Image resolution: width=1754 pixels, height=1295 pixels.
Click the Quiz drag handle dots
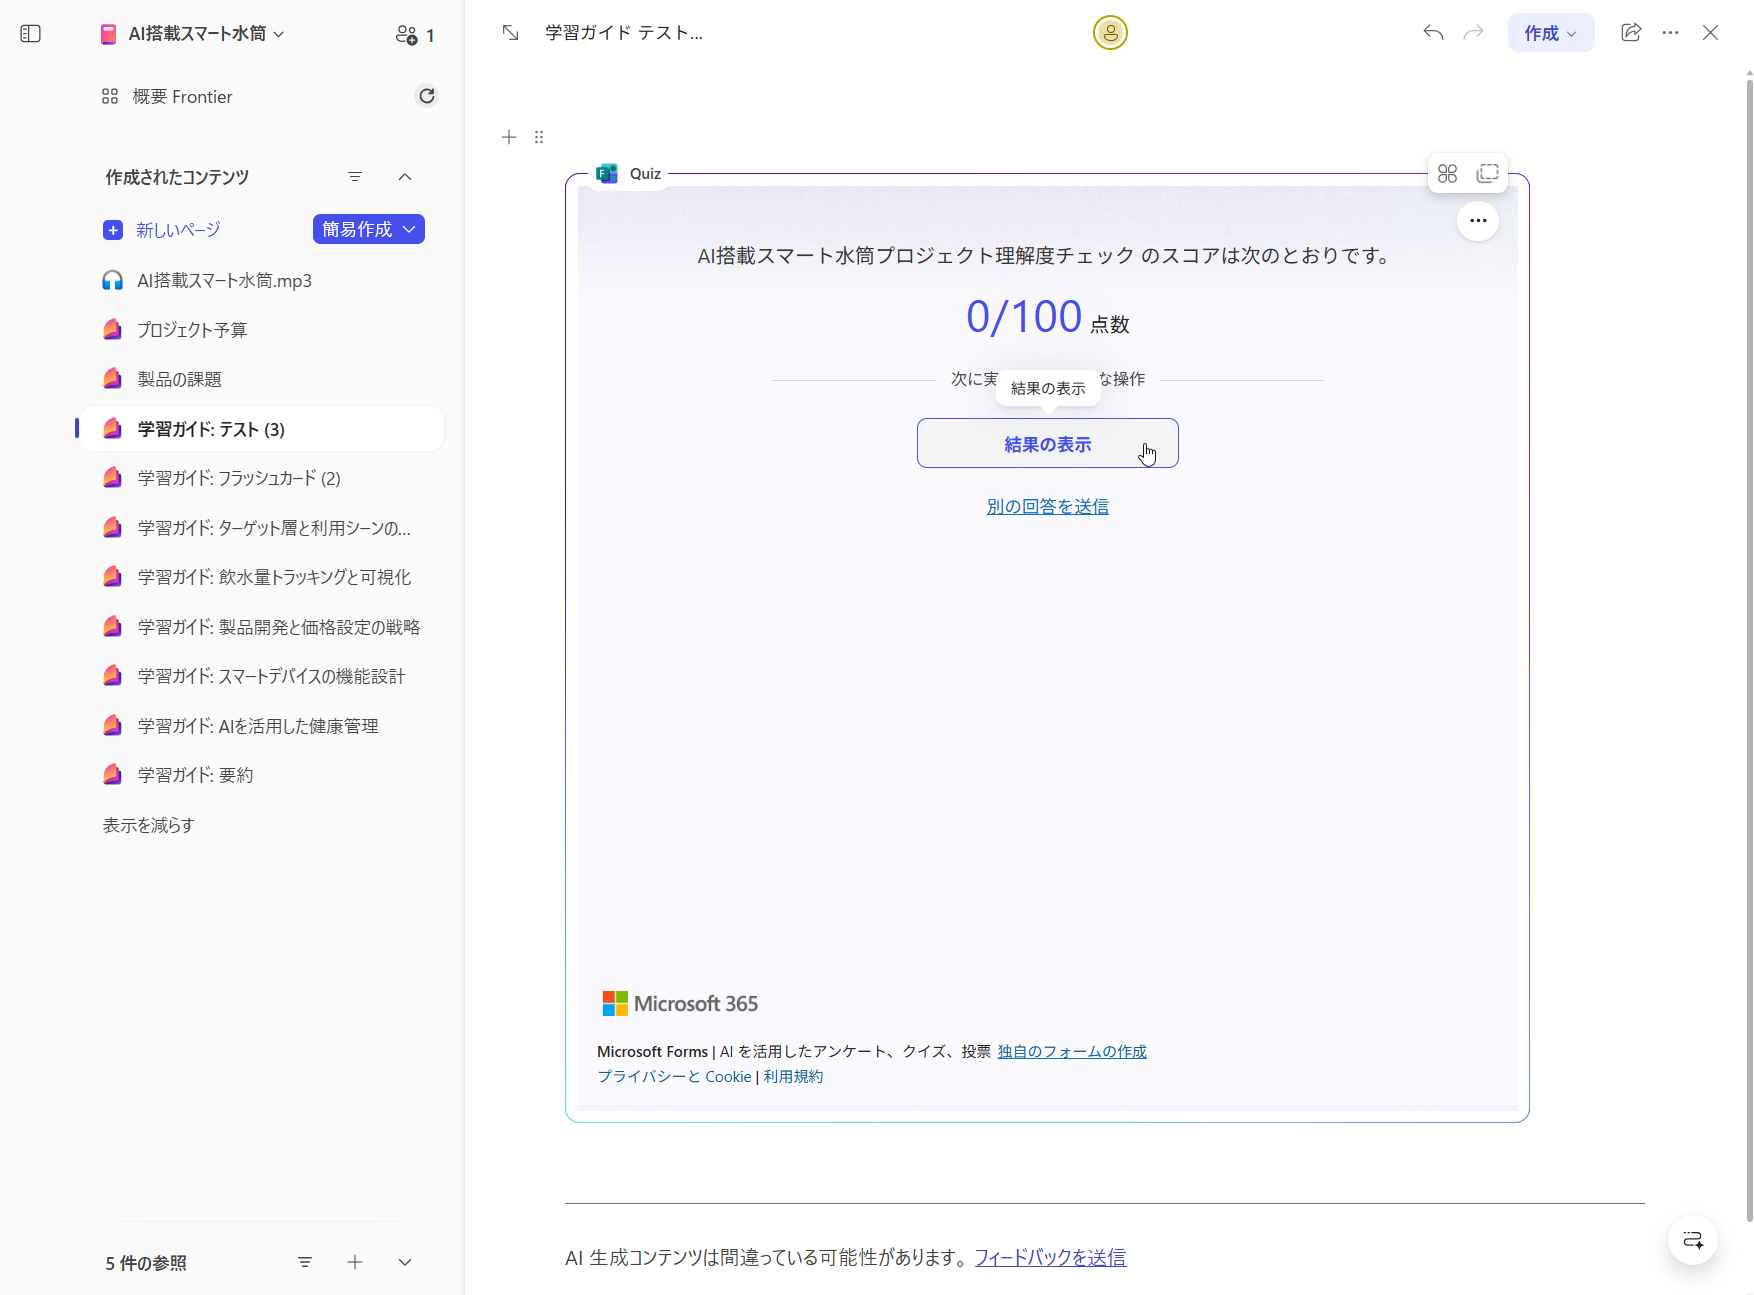539,137
